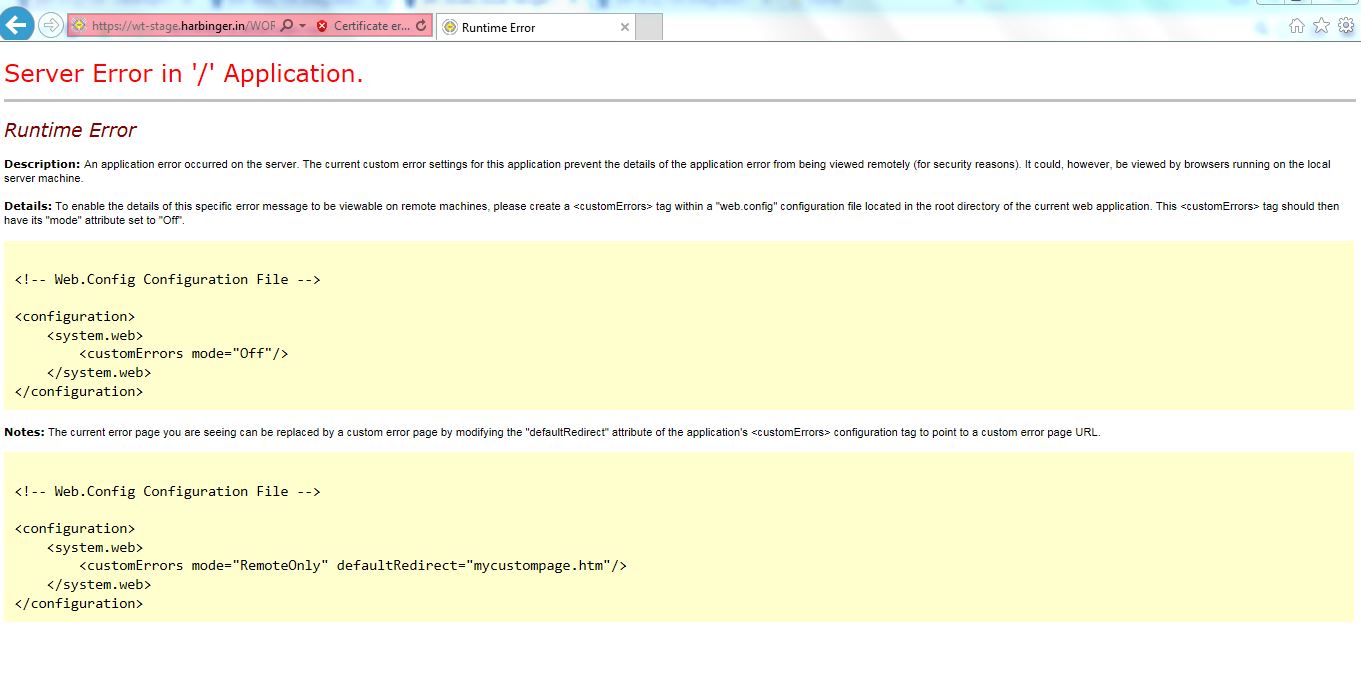Click the bold "Description:" label
This screenshot has width=1361, height=692.
click(42, 164)
